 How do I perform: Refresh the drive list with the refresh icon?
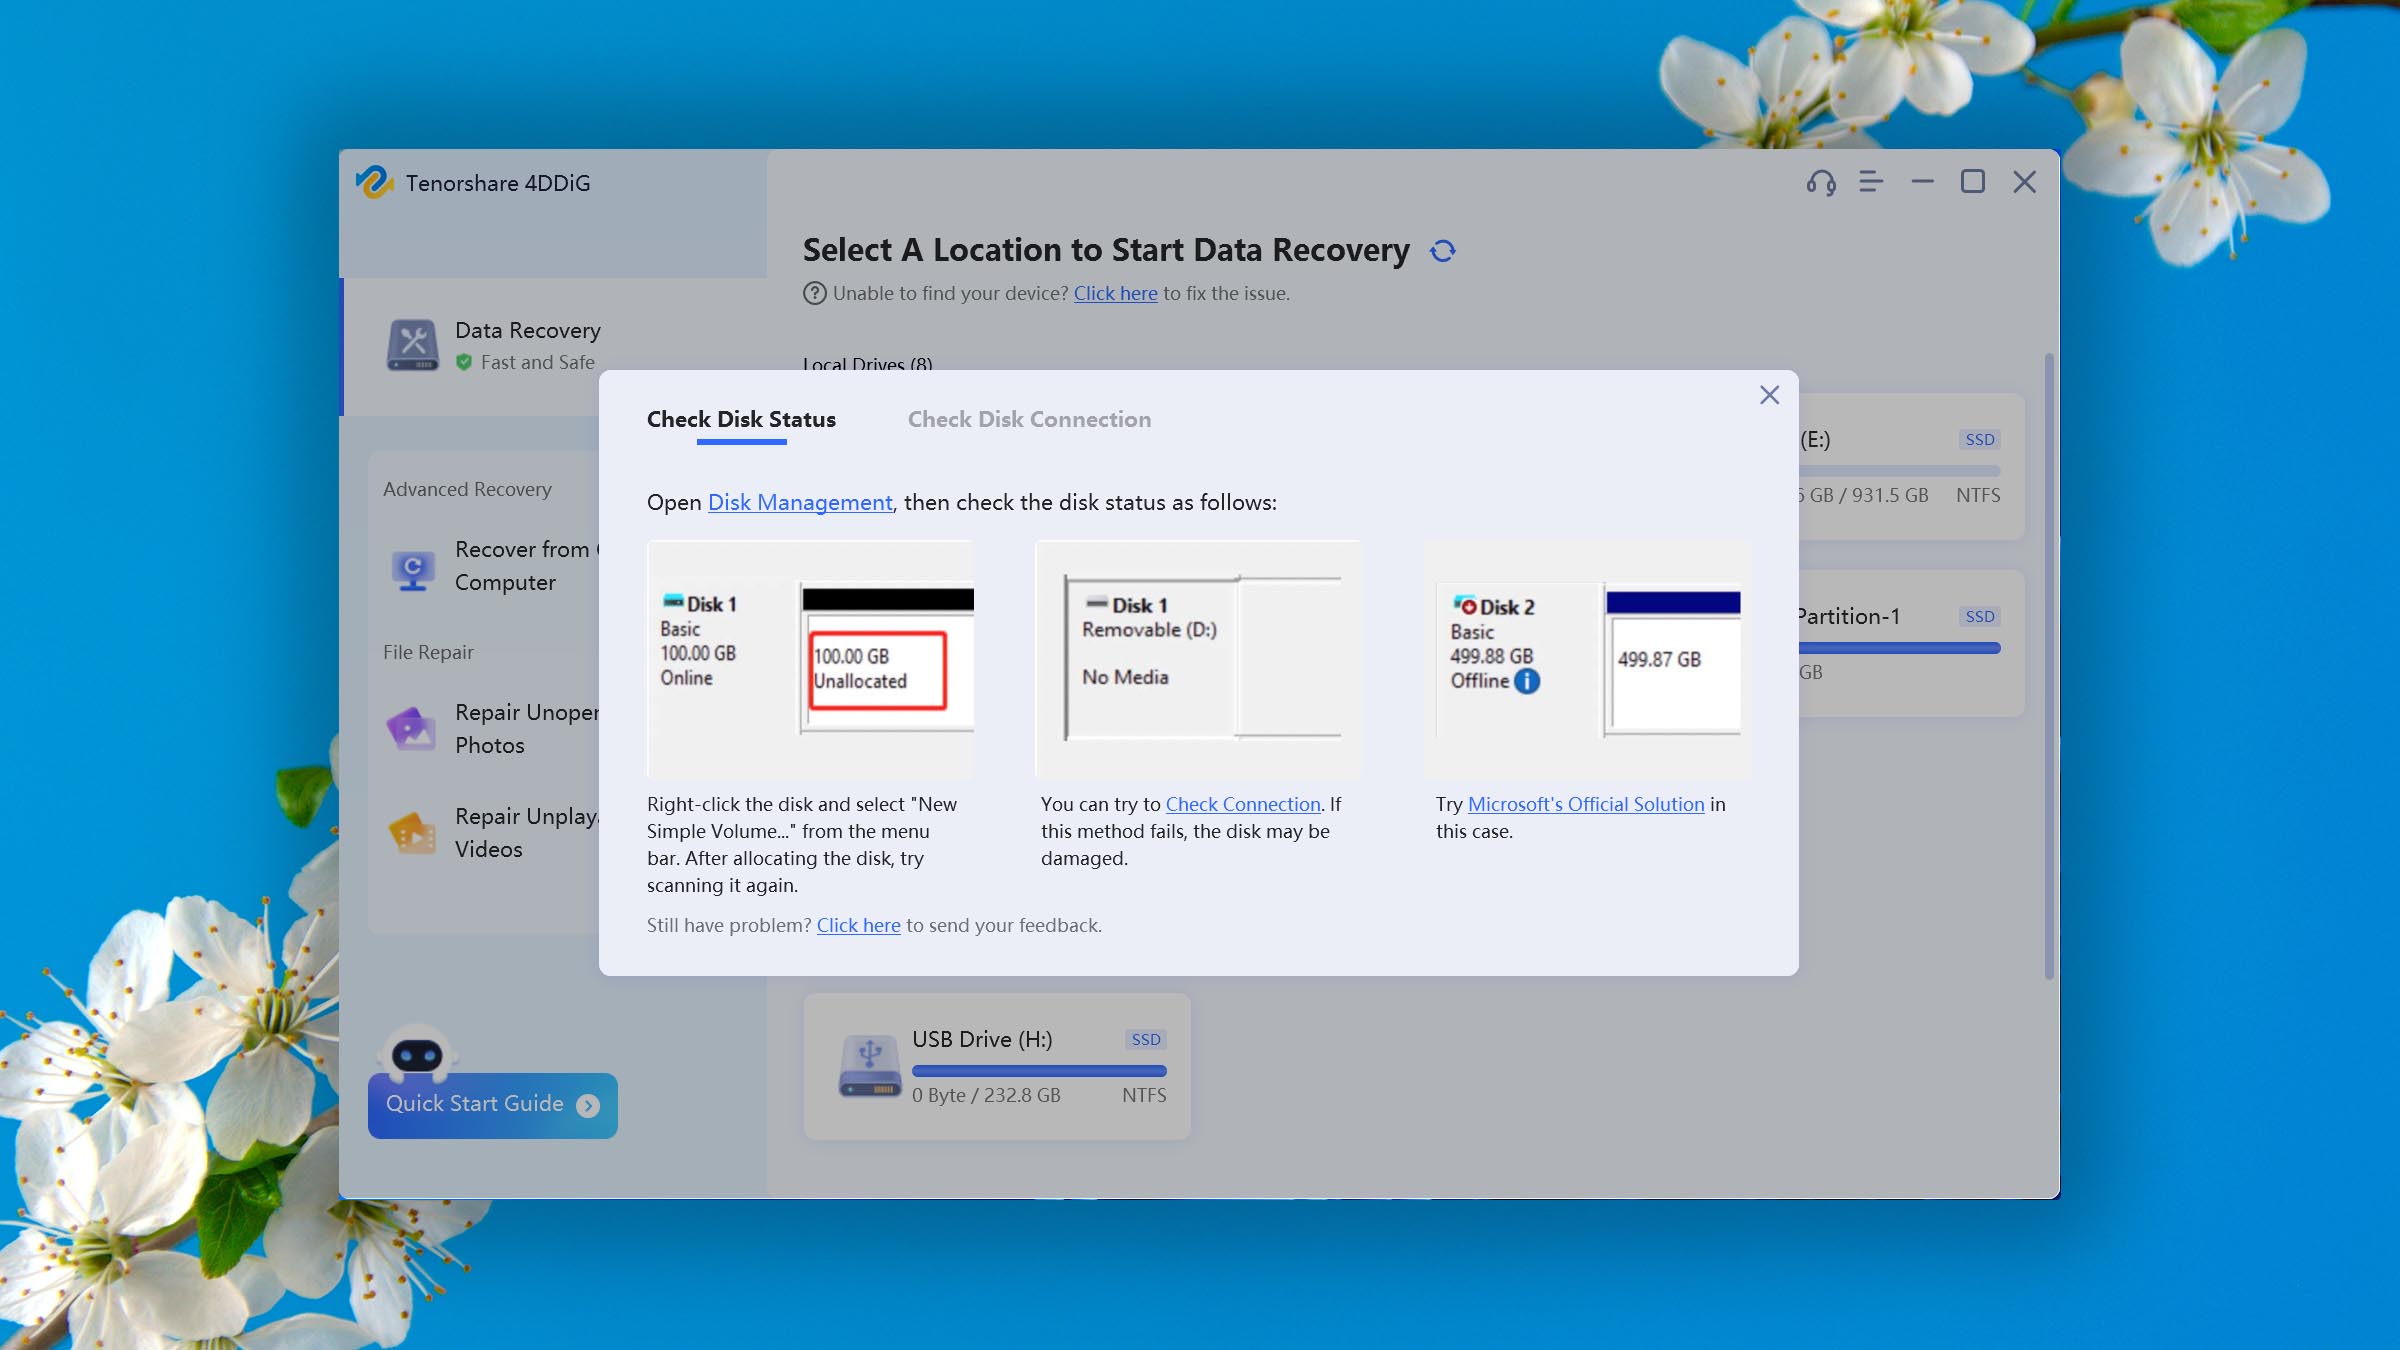1442,251
